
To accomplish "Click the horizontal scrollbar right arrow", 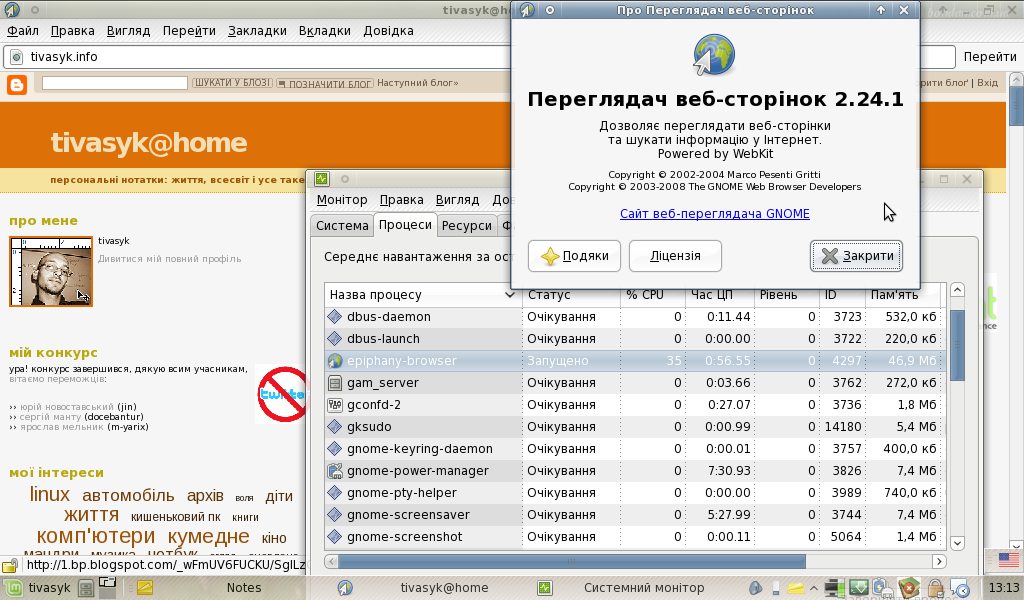I will pyautogui.click(x=939, y=561).
